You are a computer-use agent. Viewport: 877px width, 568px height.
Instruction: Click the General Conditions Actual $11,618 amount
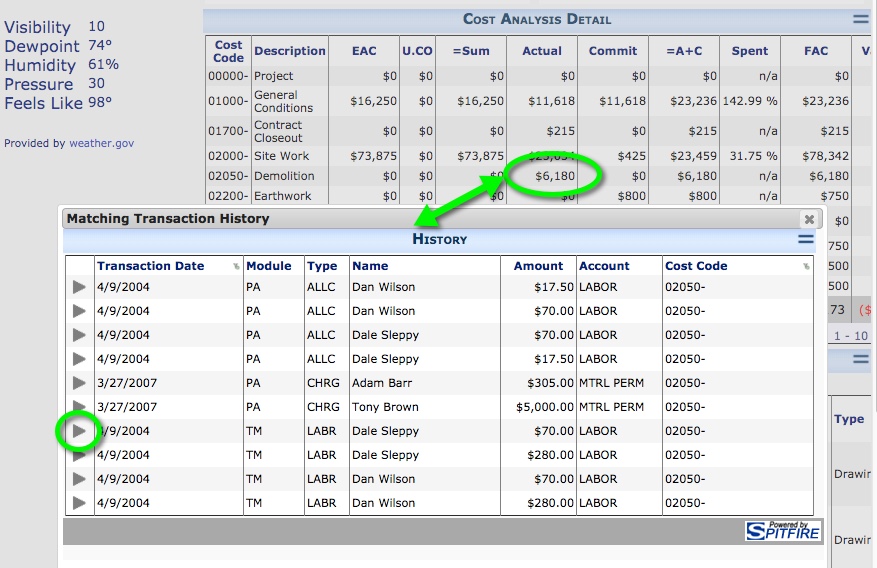tap(551, 101)
